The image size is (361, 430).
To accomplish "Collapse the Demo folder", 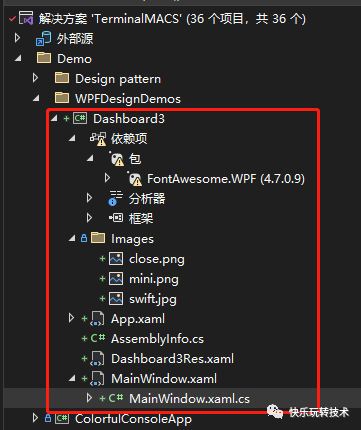I will click(x=18, y=59).
